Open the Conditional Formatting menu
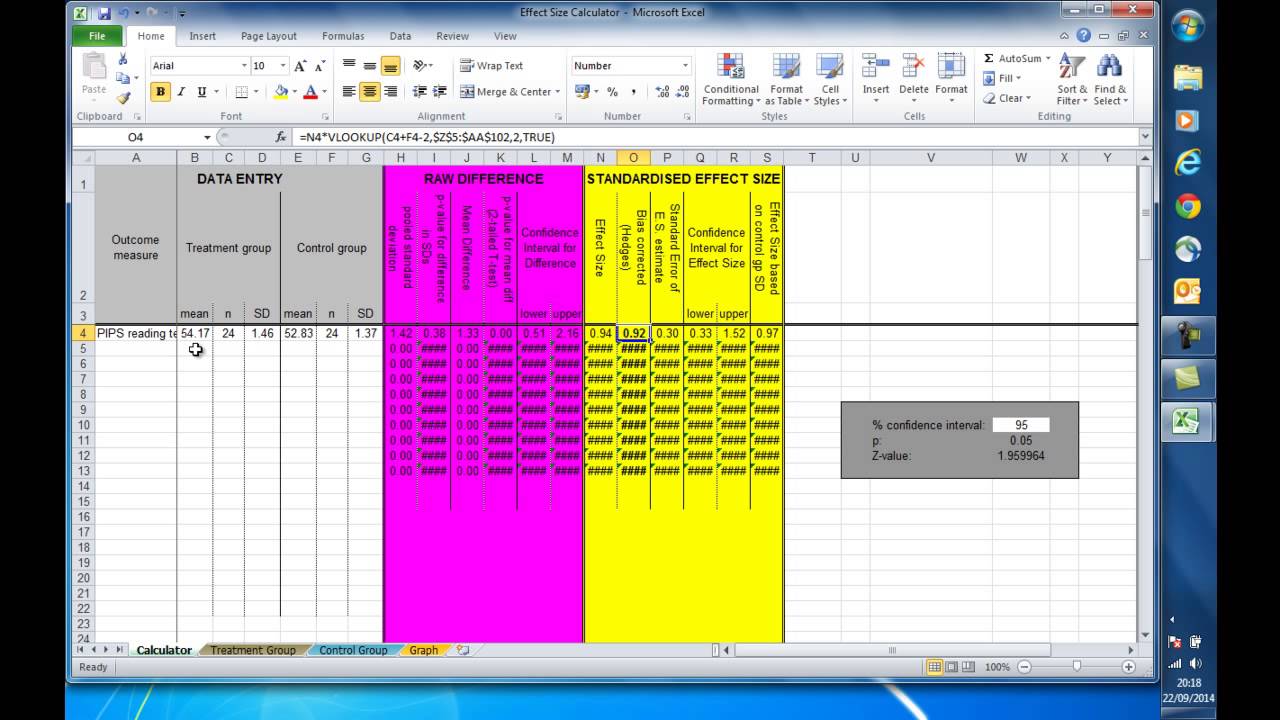 [731, 80]
